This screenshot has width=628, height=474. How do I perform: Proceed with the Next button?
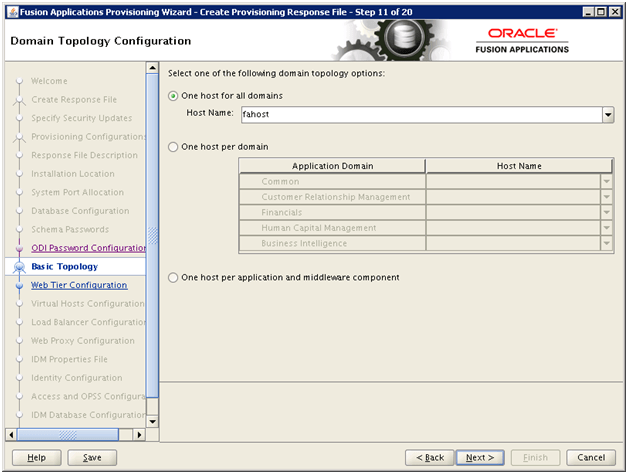click(480, 458)
